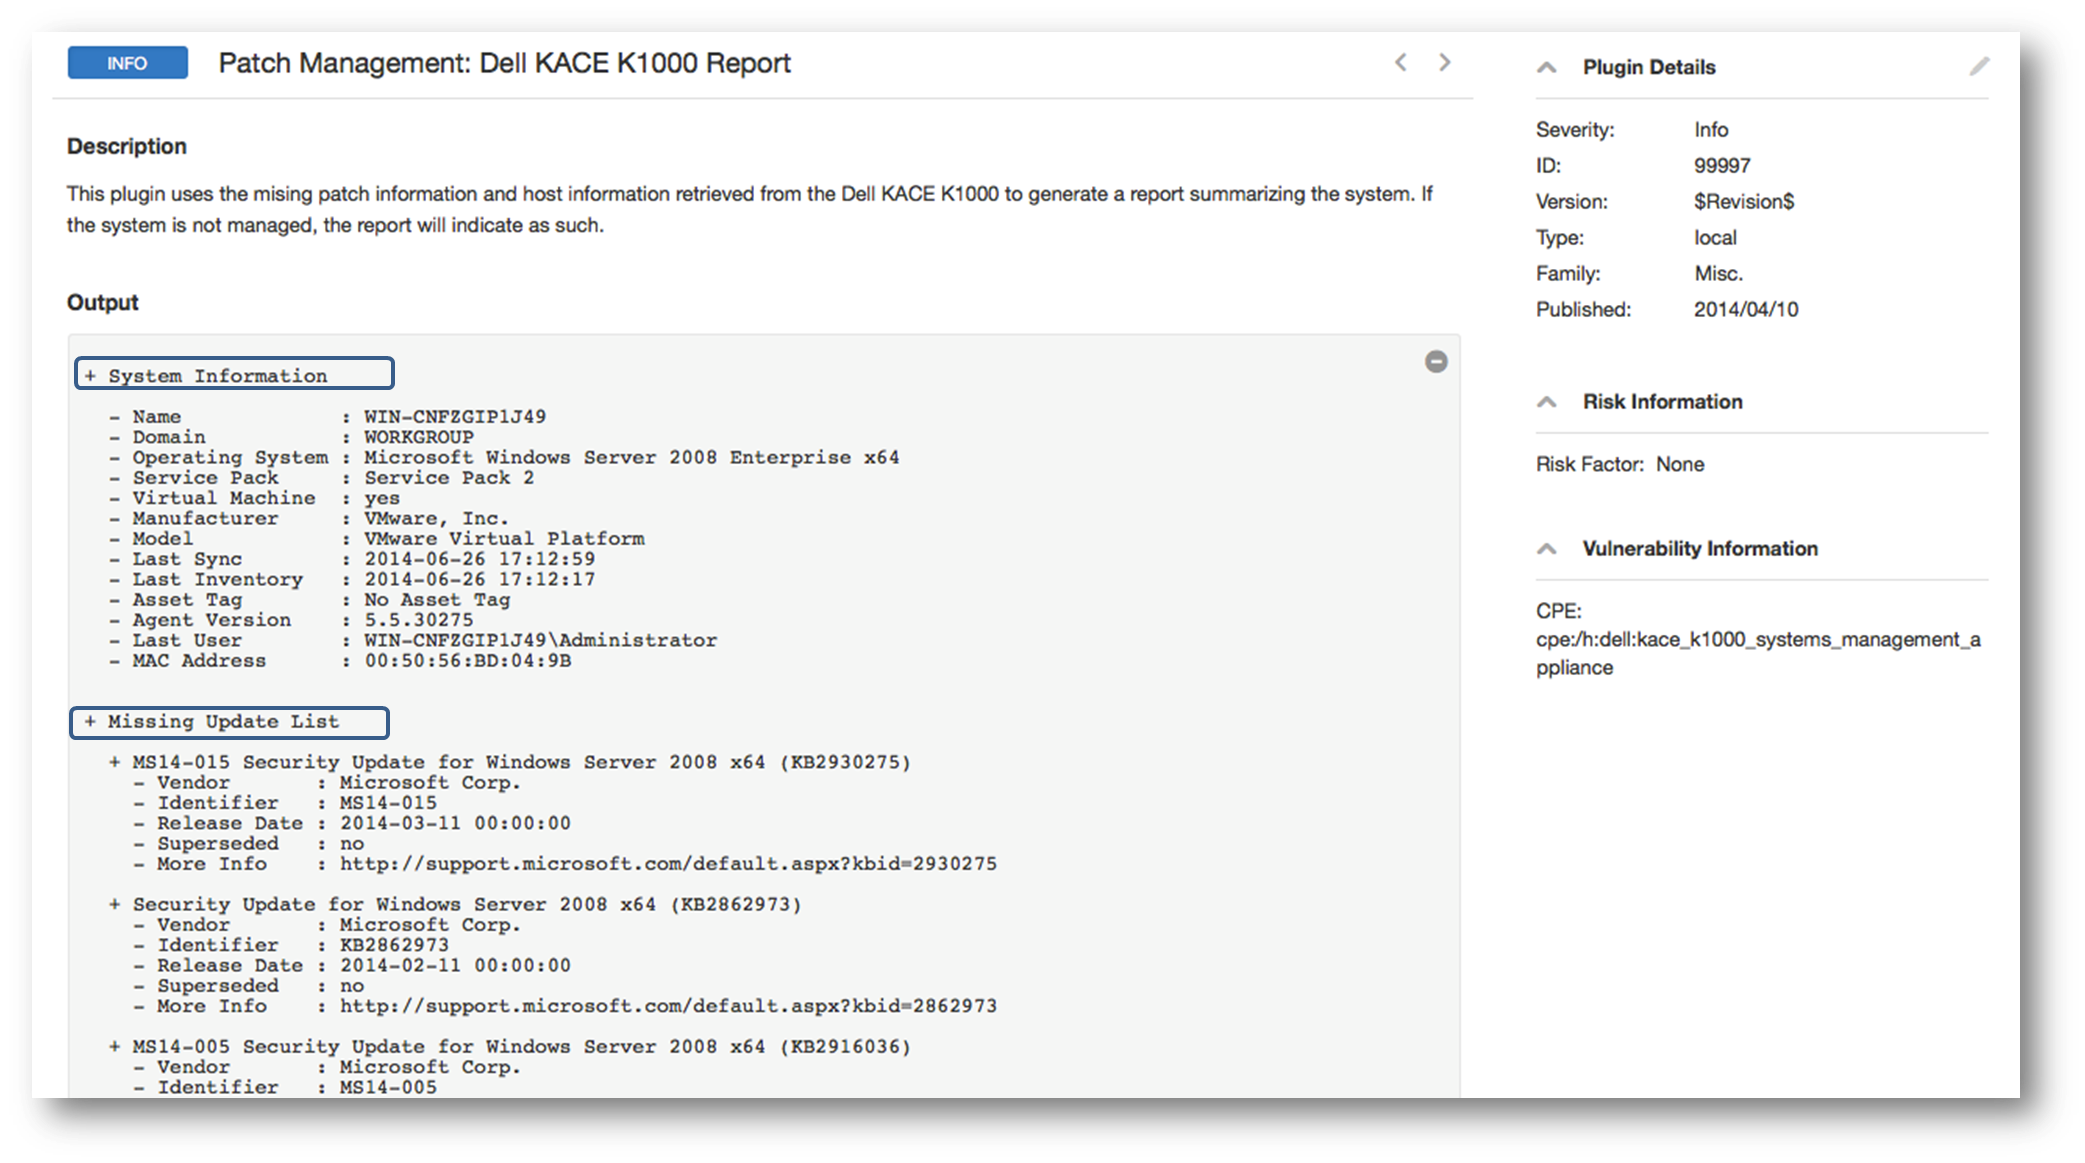Click the pencil edit icon in Plugin Details
The width and height of the screenshot is (2085, 1163).
[1979, 67]
